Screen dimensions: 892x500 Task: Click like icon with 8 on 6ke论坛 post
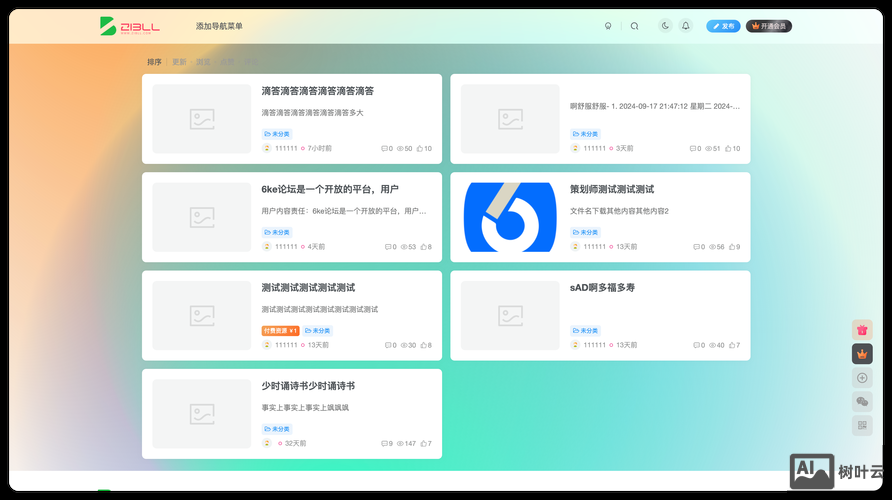click(x=423, y=247)
